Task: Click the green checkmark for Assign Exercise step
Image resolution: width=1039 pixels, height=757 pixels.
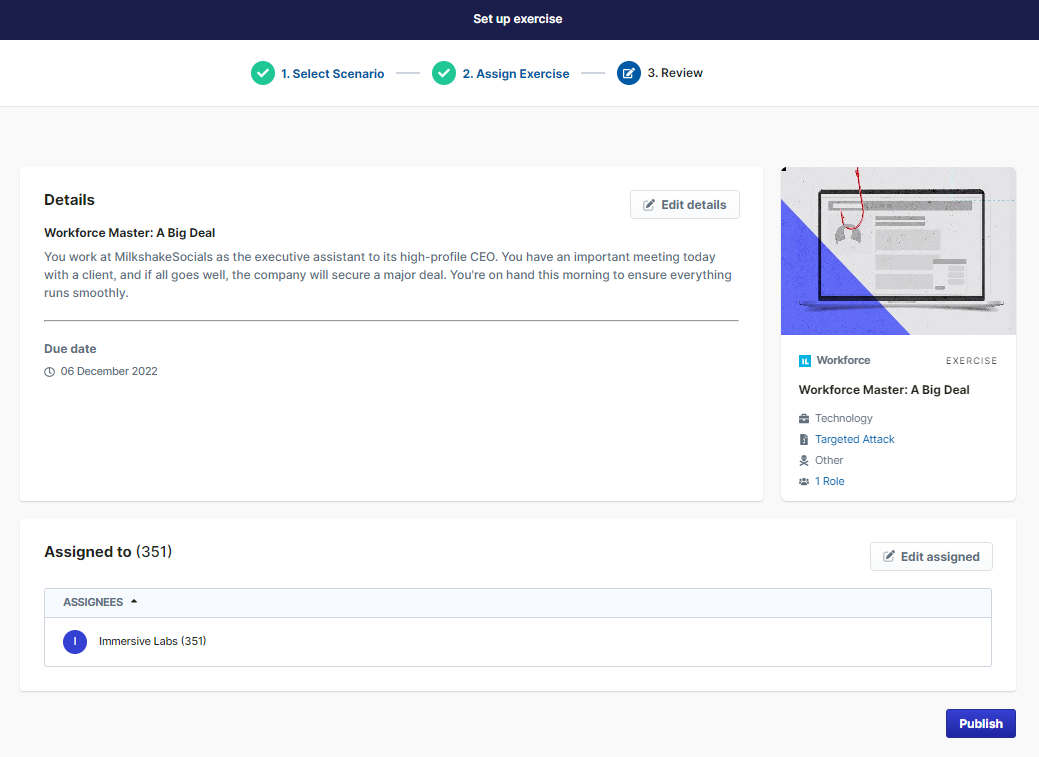Action: tap(444, 73)
